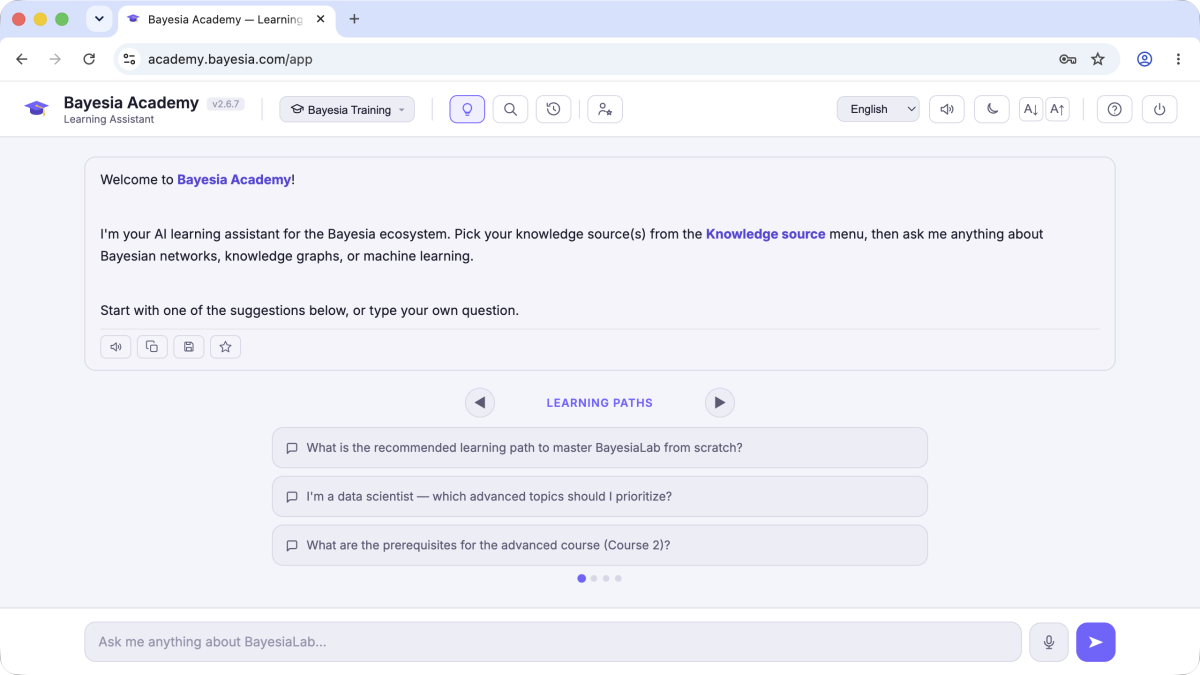Click the browser forward arrow
The width and height of the screenshot is (1200, 675).
[x=55, y=59]
